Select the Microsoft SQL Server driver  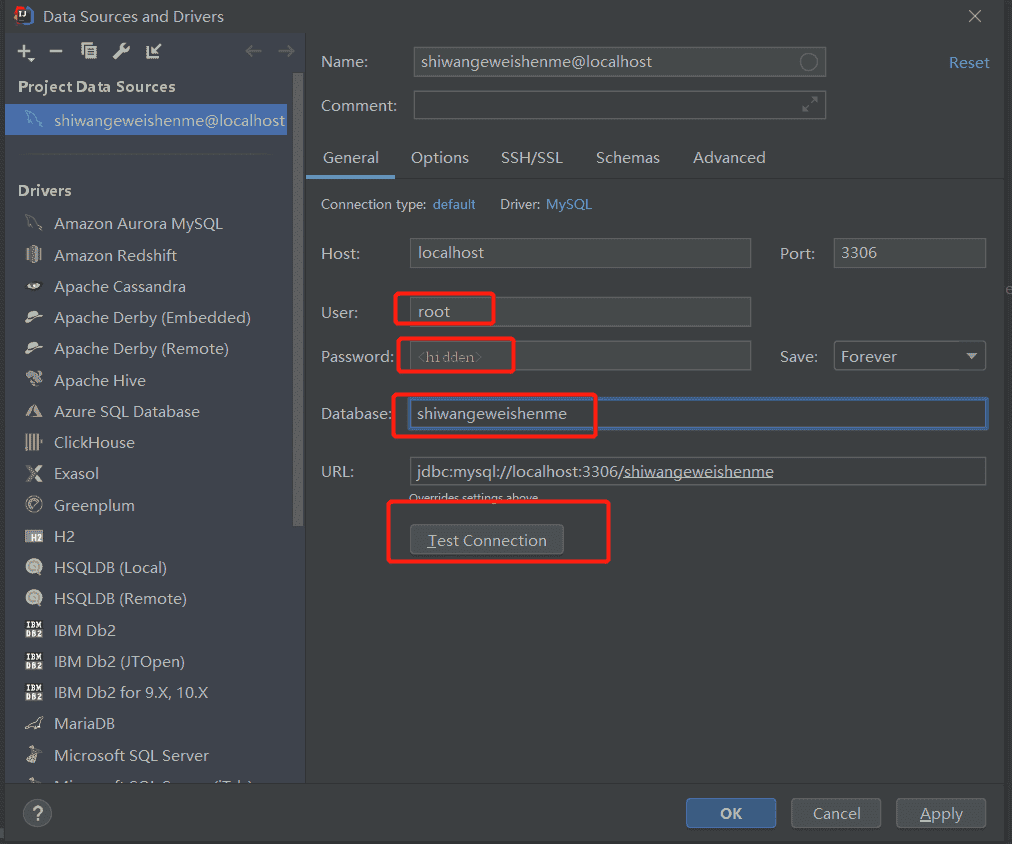[x=131, y=755]
